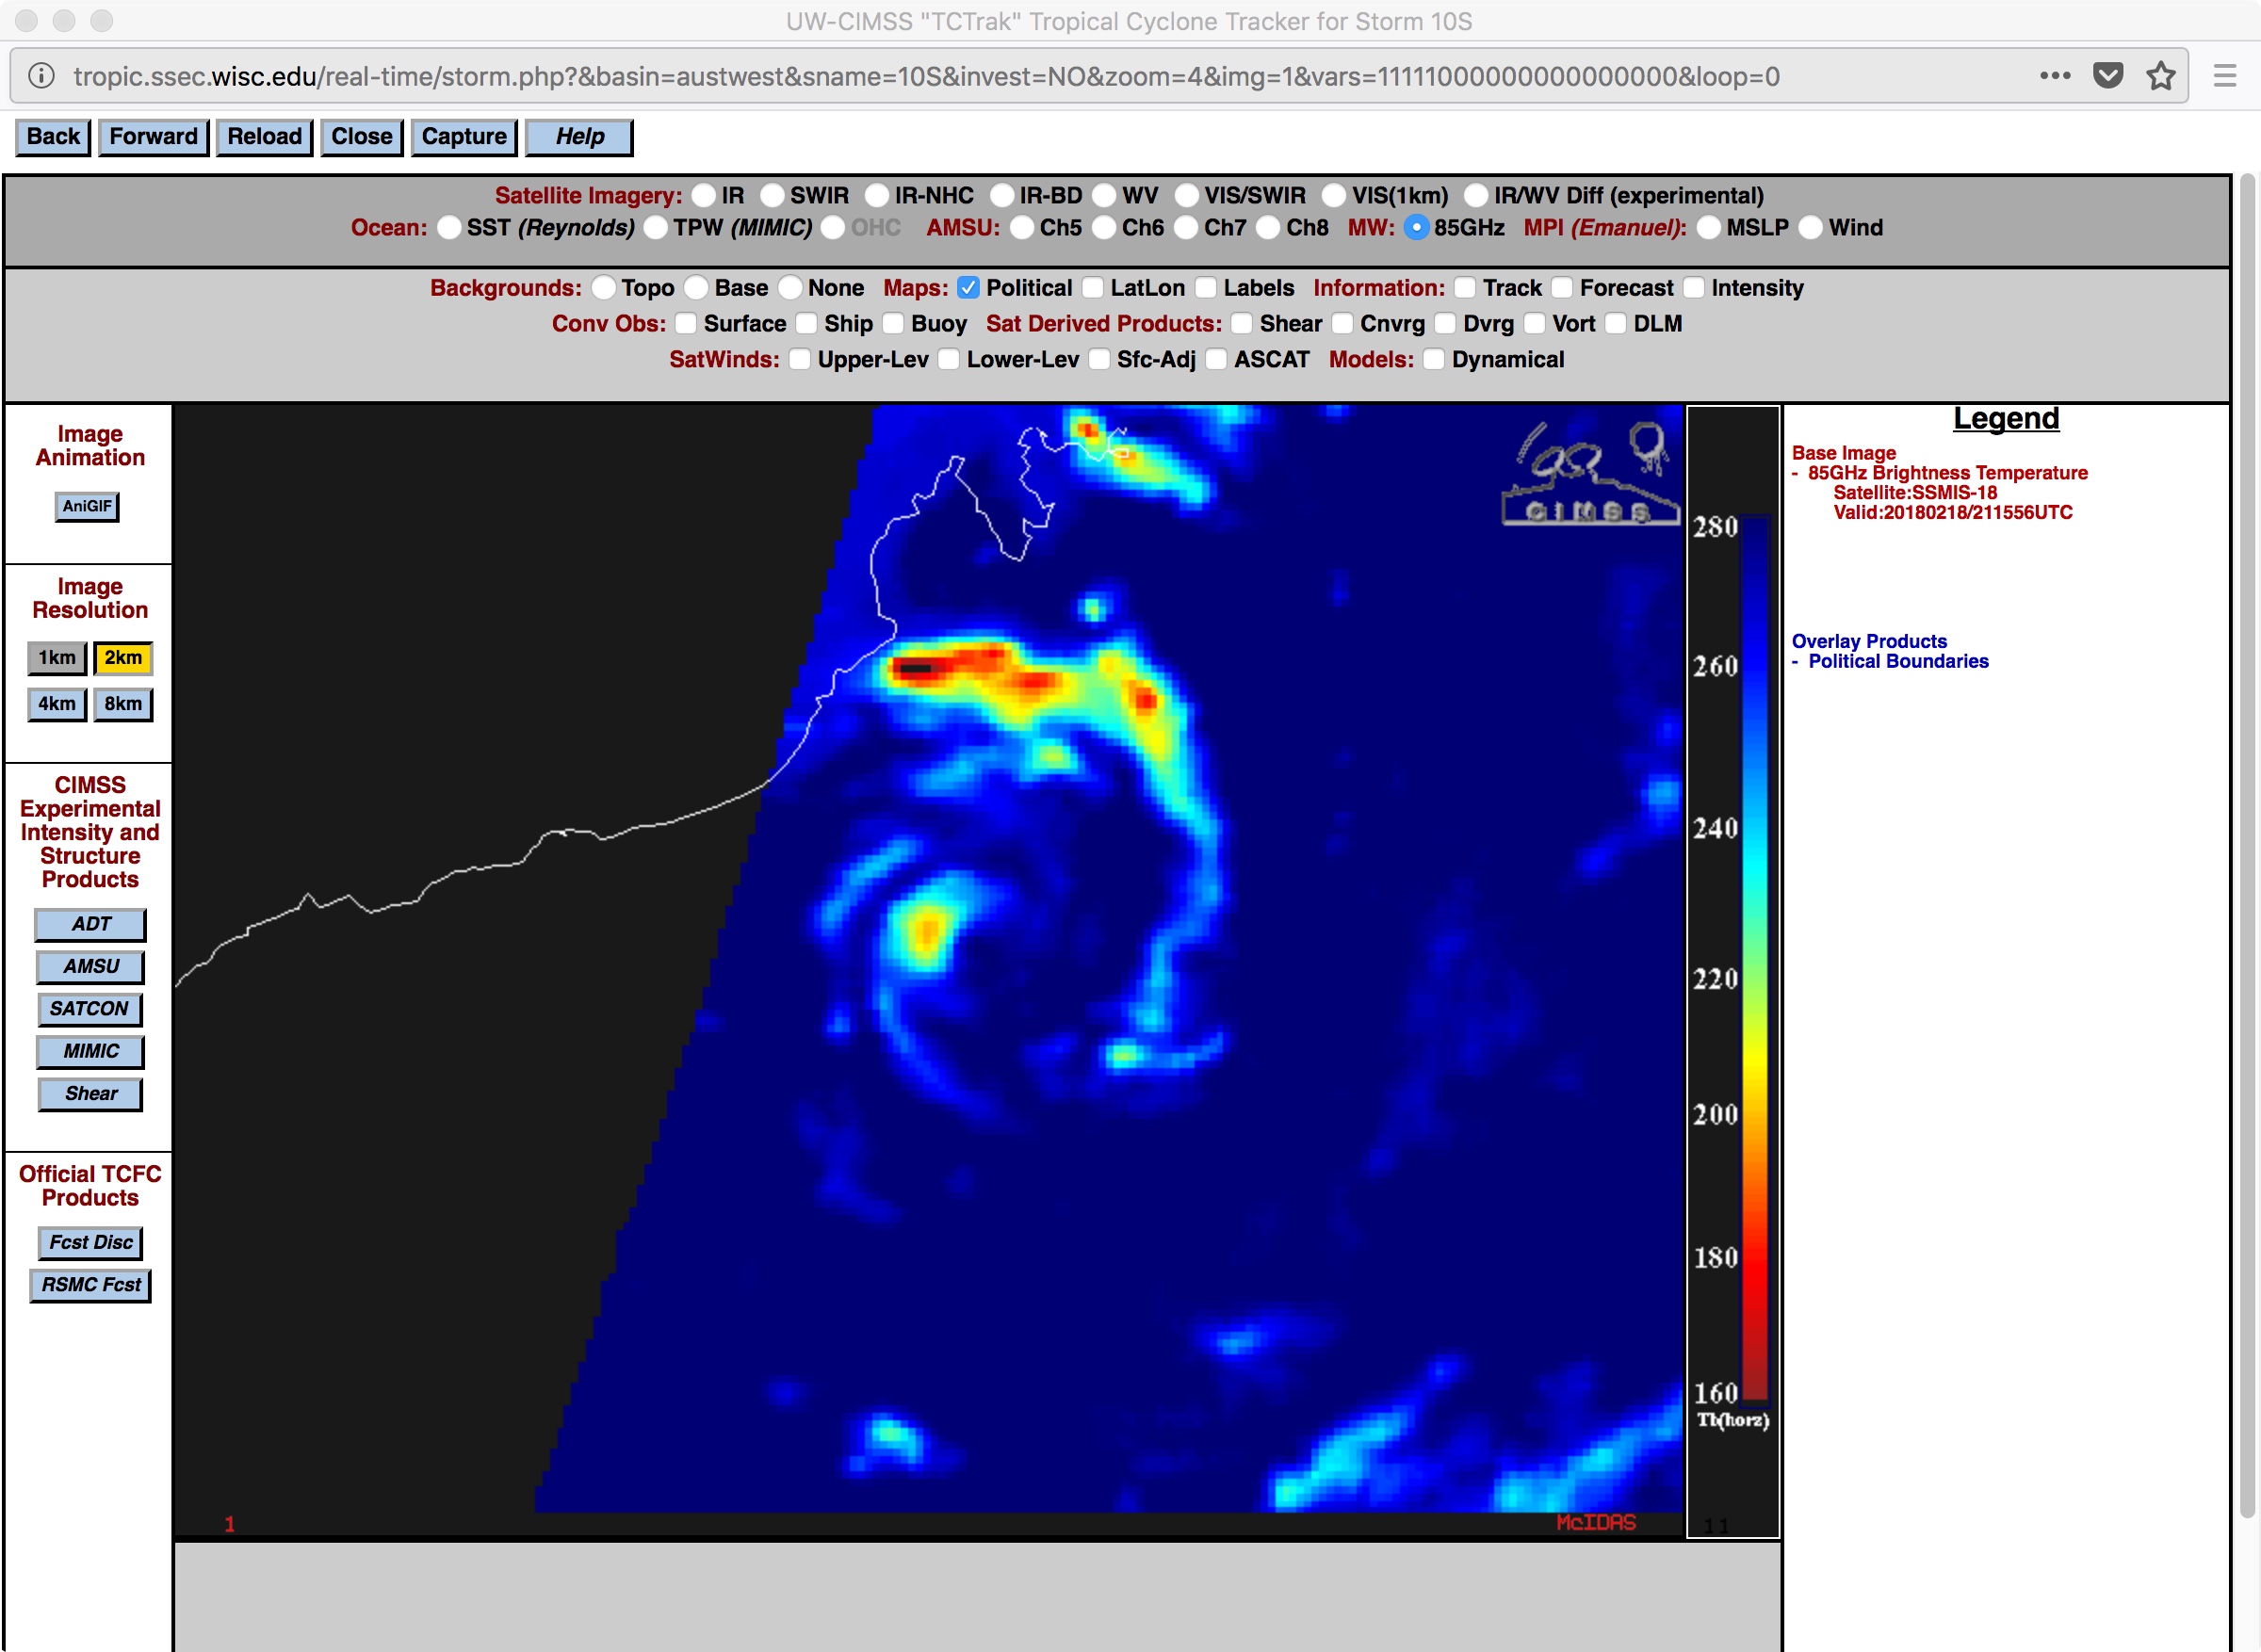Reload the storm tracker page
The width and height of the screenshot is (2261, 1652).
[264, 137]
